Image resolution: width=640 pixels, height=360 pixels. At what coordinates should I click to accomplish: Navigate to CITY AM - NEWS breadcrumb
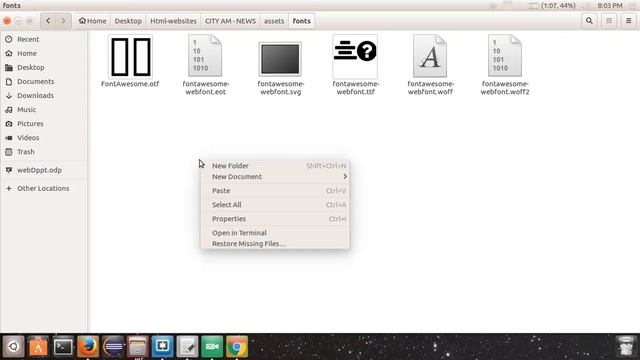point(230,21)
